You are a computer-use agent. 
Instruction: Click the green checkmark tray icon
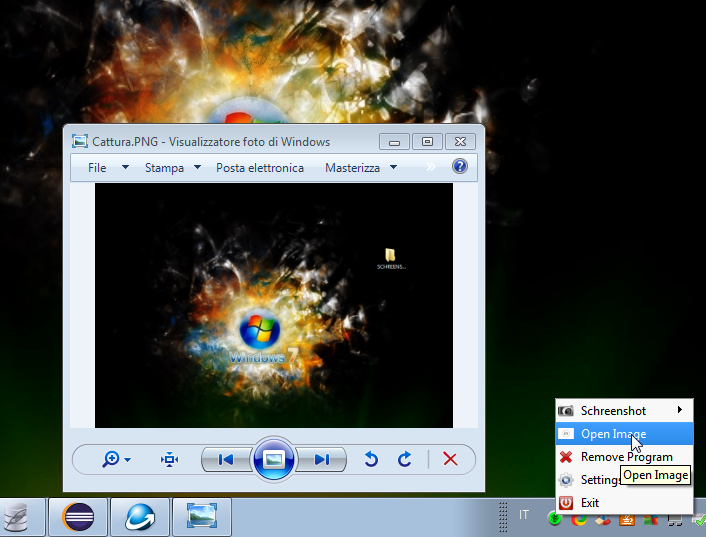(699, 520)
